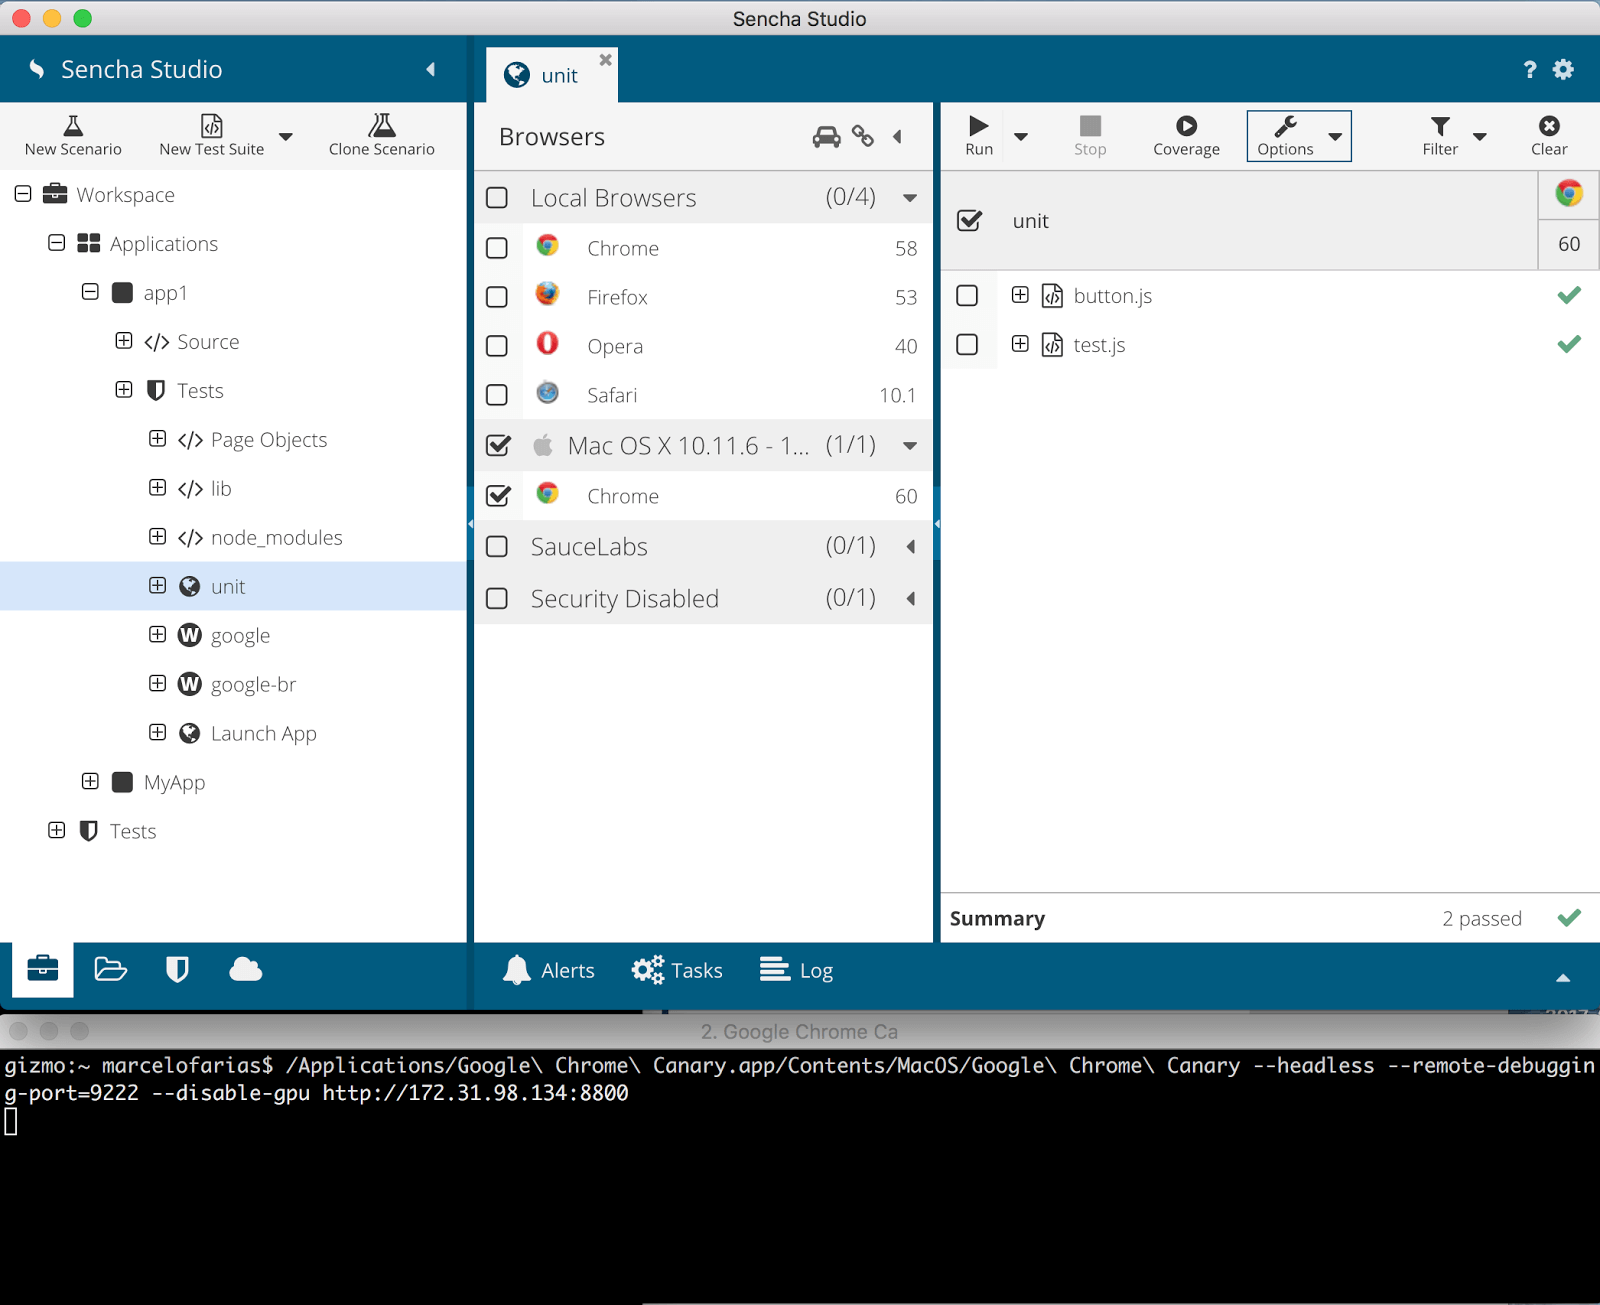Collapse the app1 tree node
This screenshot has height=1305, width=1600.
point(90,291)
